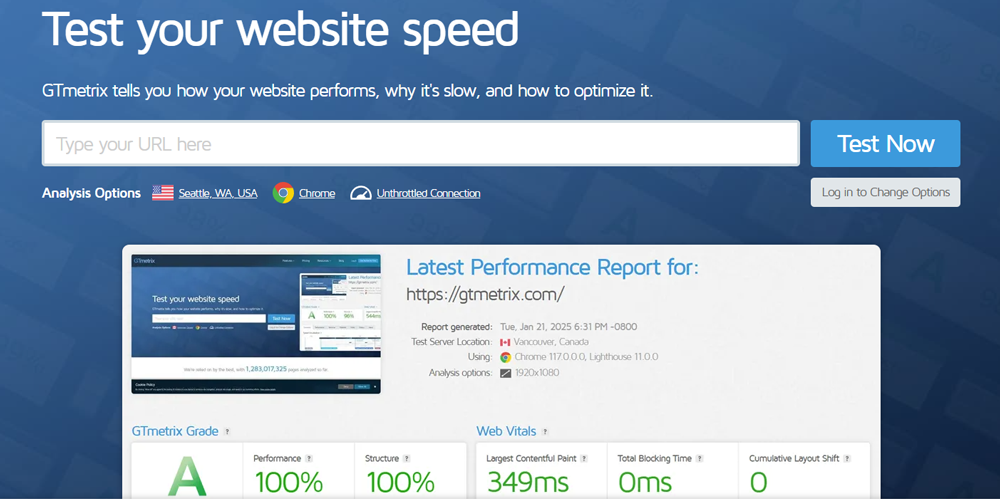
Task: Click the help icon next to Largest Contentful Paint
Action: [584, 459]
